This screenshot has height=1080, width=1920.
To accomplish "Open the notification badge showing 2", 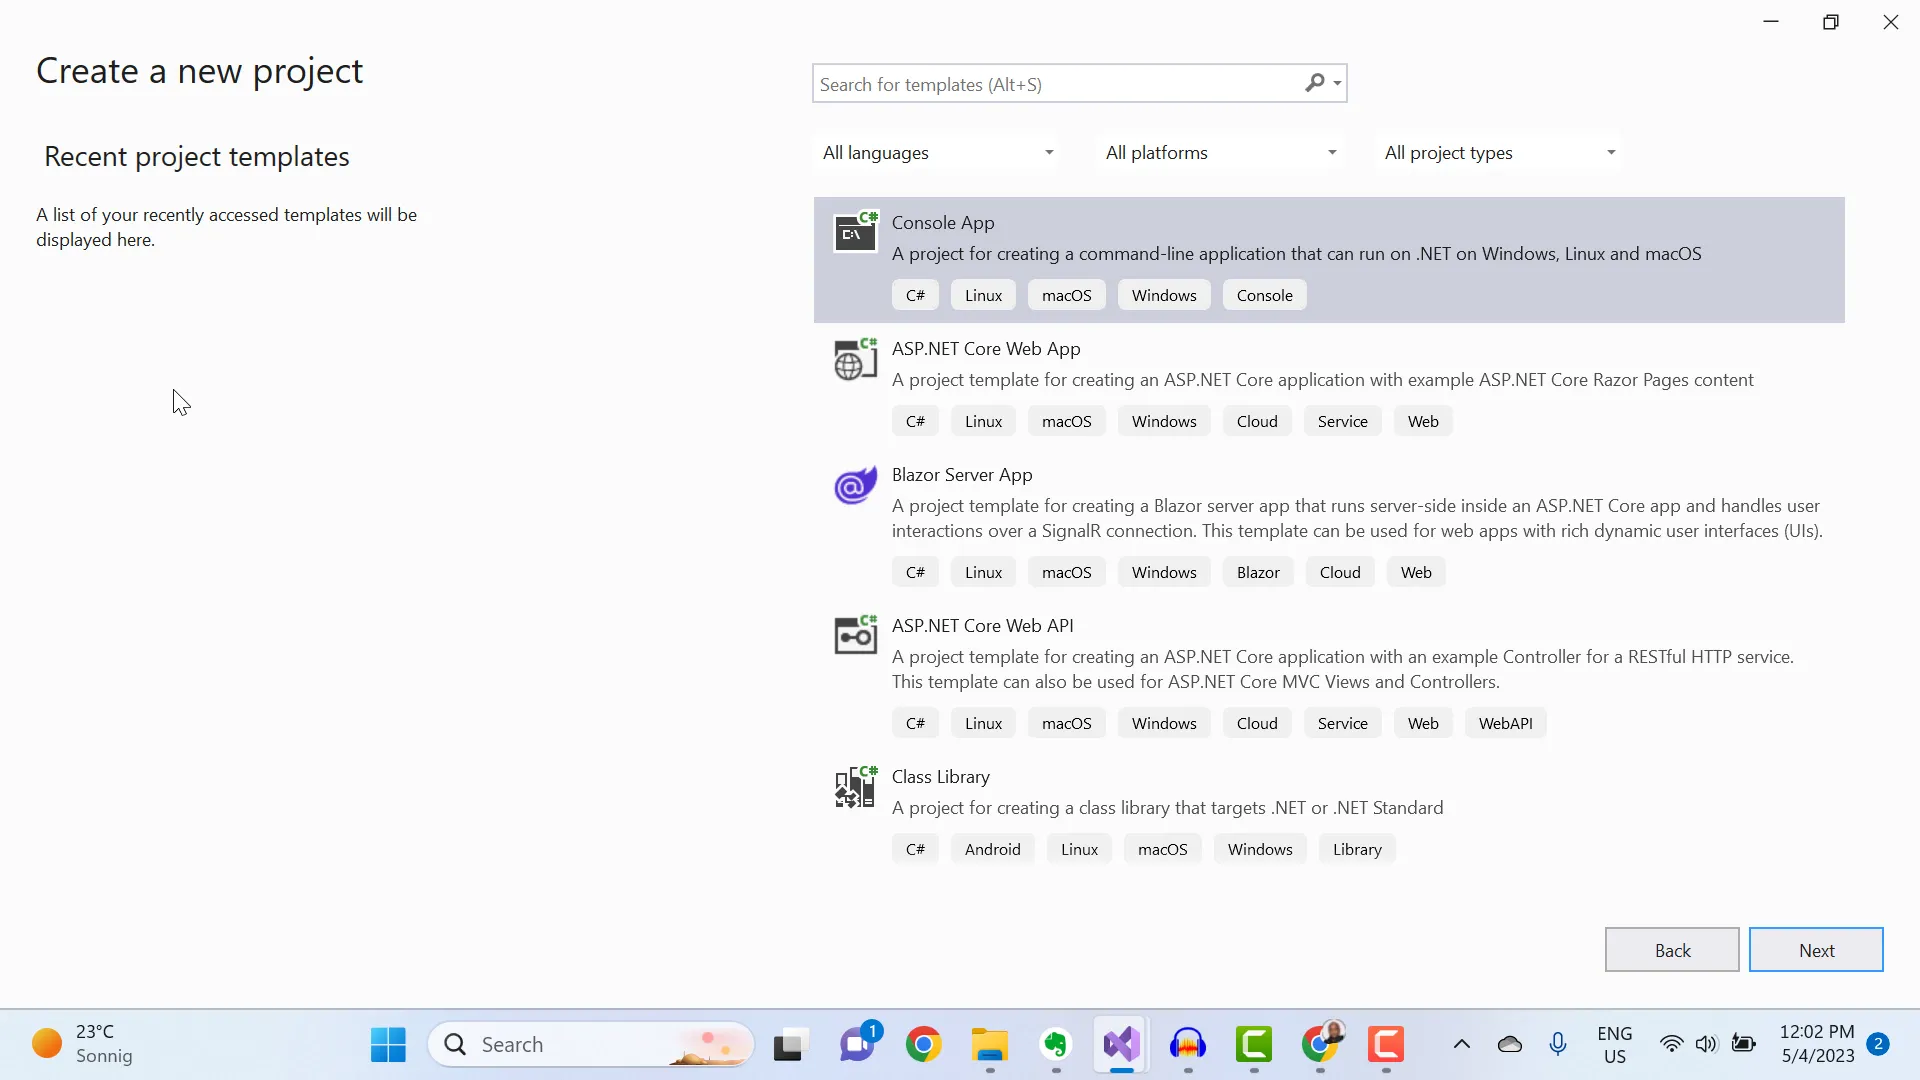I will coord(1878,1044).
